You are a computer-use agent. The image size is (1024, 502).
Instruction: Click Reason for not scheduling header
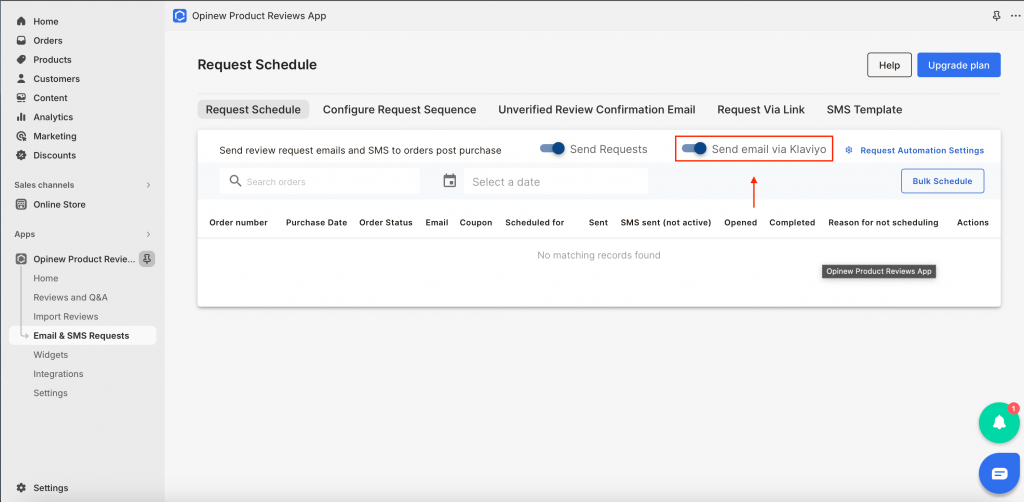(x=883, y=223)
